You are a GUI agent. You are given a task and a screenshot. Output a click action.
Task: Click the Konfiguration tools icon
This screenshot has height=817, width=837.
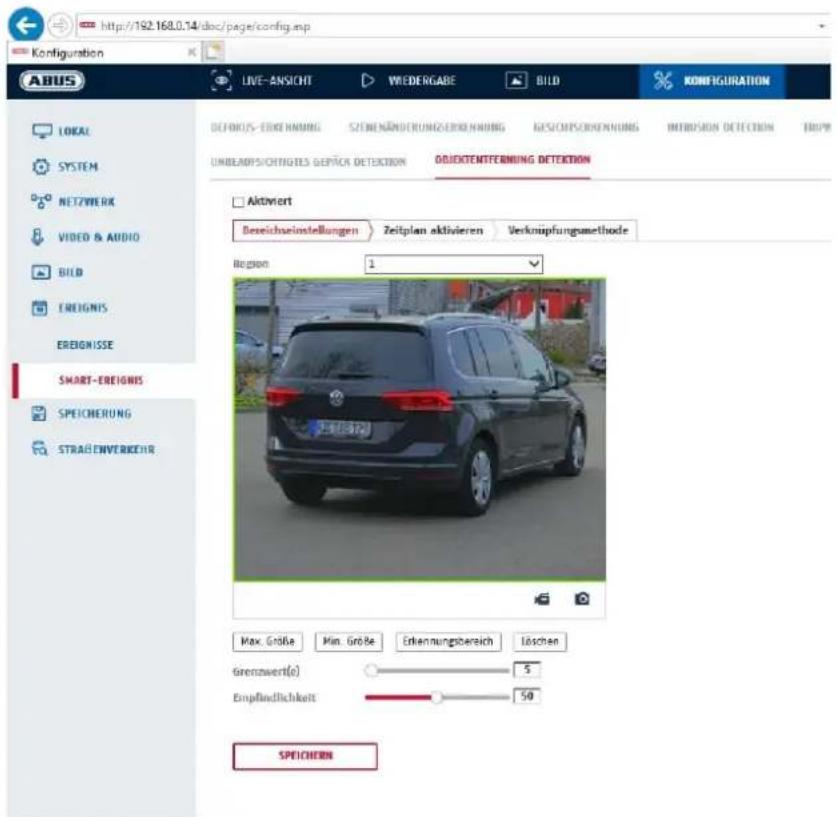click(662, 81)
